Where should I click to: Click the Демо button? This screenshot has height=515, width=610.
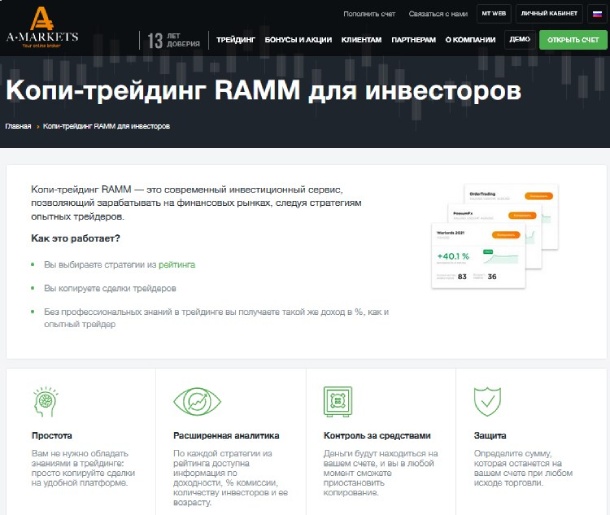tap(520, 40)
